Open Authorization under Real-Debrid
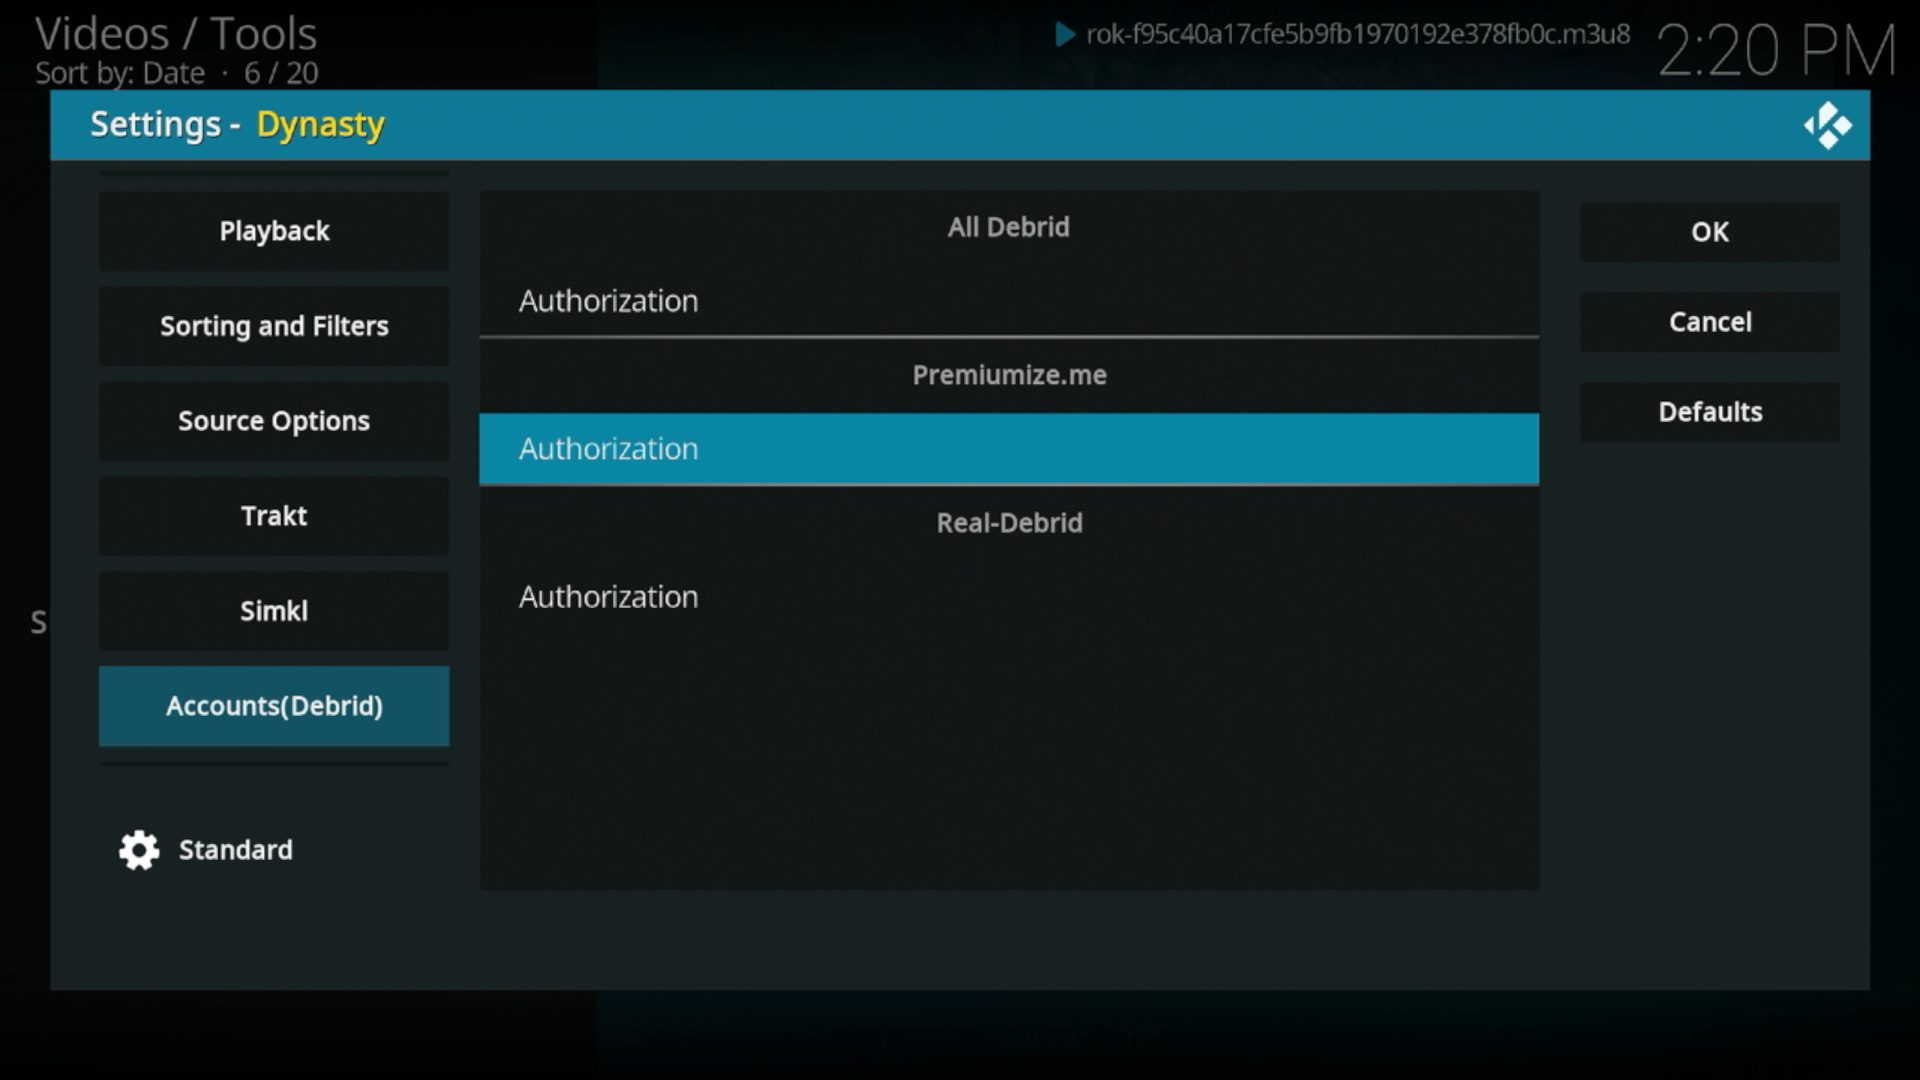1920x1080 pixels. tap(1009, 597)
